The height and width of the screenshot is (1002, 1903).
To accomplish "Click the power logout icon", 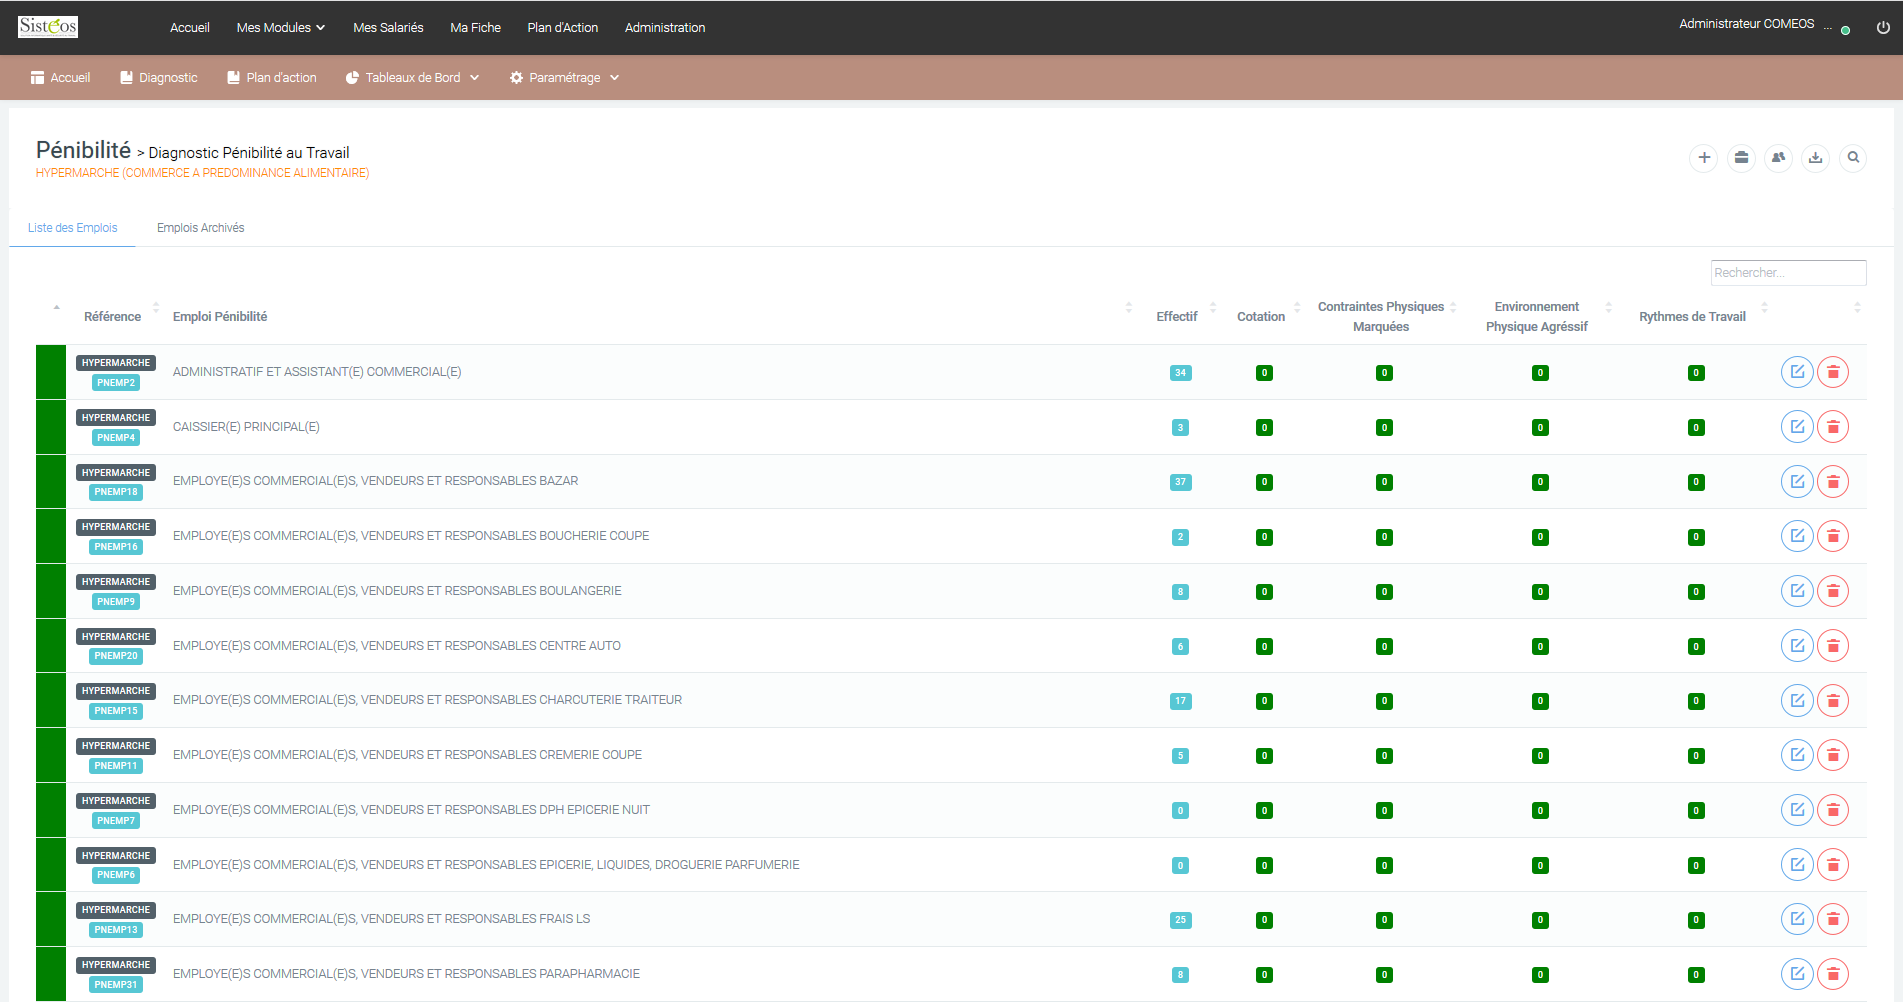I will (x=1883, y=28).
